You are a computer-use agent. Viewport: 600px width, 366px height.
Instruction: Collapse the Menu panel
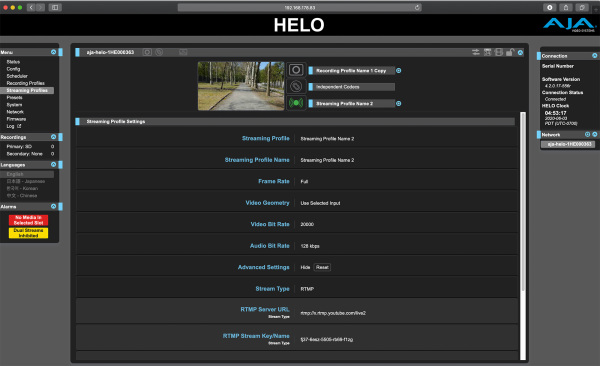coord(54,52)
